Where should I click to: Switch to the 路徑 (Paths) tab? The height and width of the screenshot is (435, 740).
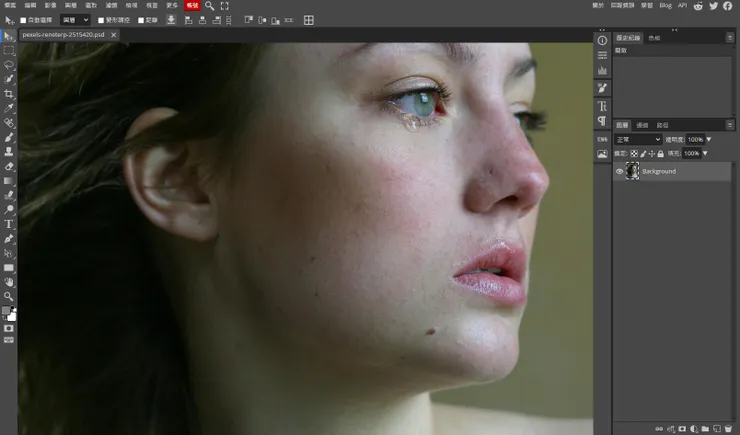click(663, 125)
